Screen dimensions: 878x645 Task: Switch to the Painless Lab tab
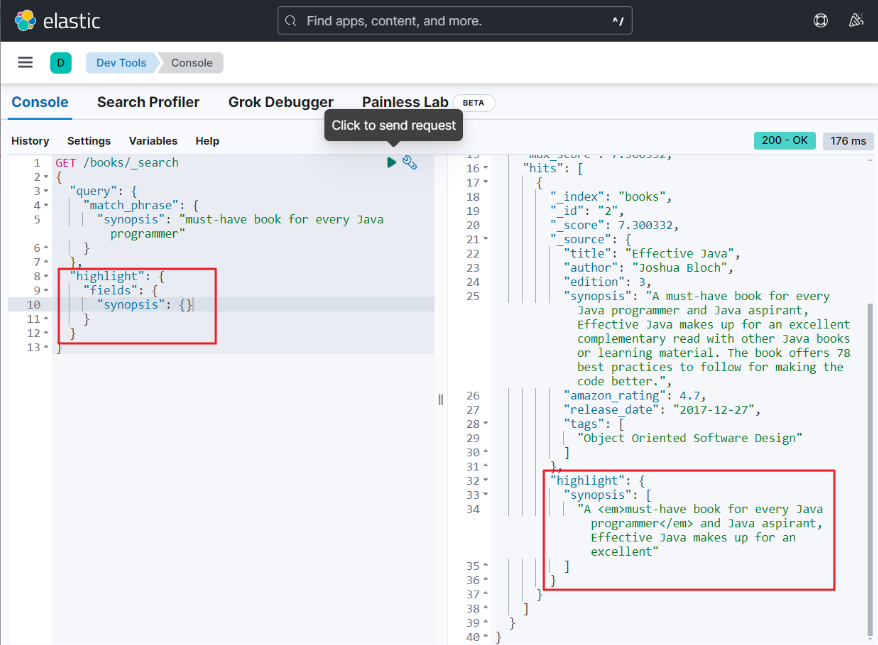pyautogui.click(x=405, y=102)
